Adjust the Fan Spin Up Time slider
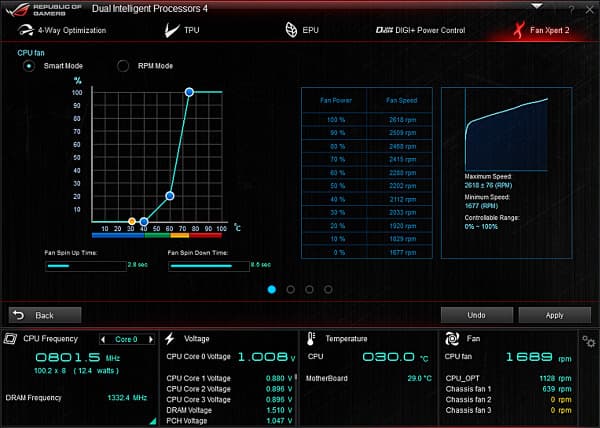The width and height of the screenshot is (600, 428). pos(86,266)
